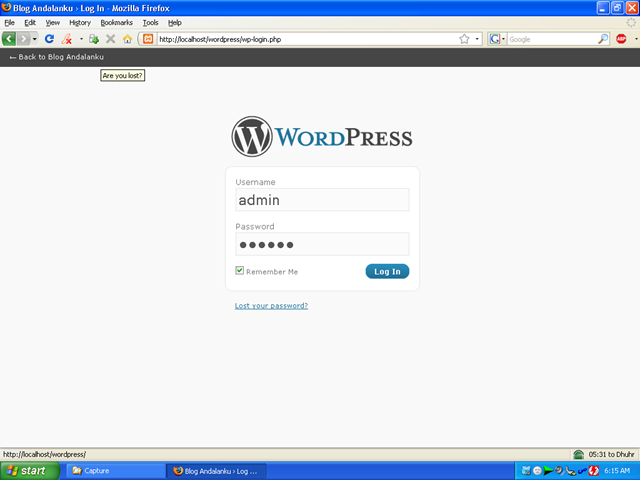The image size is (640, 480).
Task: Click the orange site icon in address bar
Action: (148, 39)
